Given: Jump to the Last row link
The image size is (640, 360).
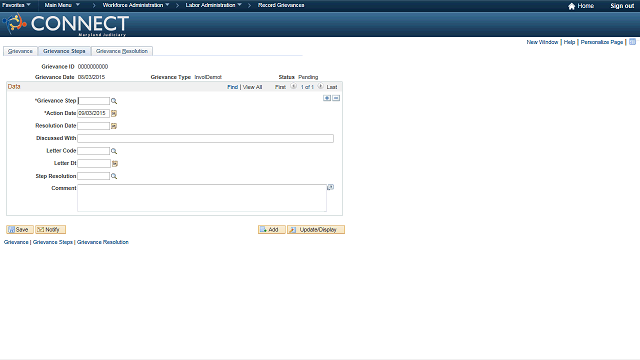Looking at the screenshot, I should click(332, 87).
